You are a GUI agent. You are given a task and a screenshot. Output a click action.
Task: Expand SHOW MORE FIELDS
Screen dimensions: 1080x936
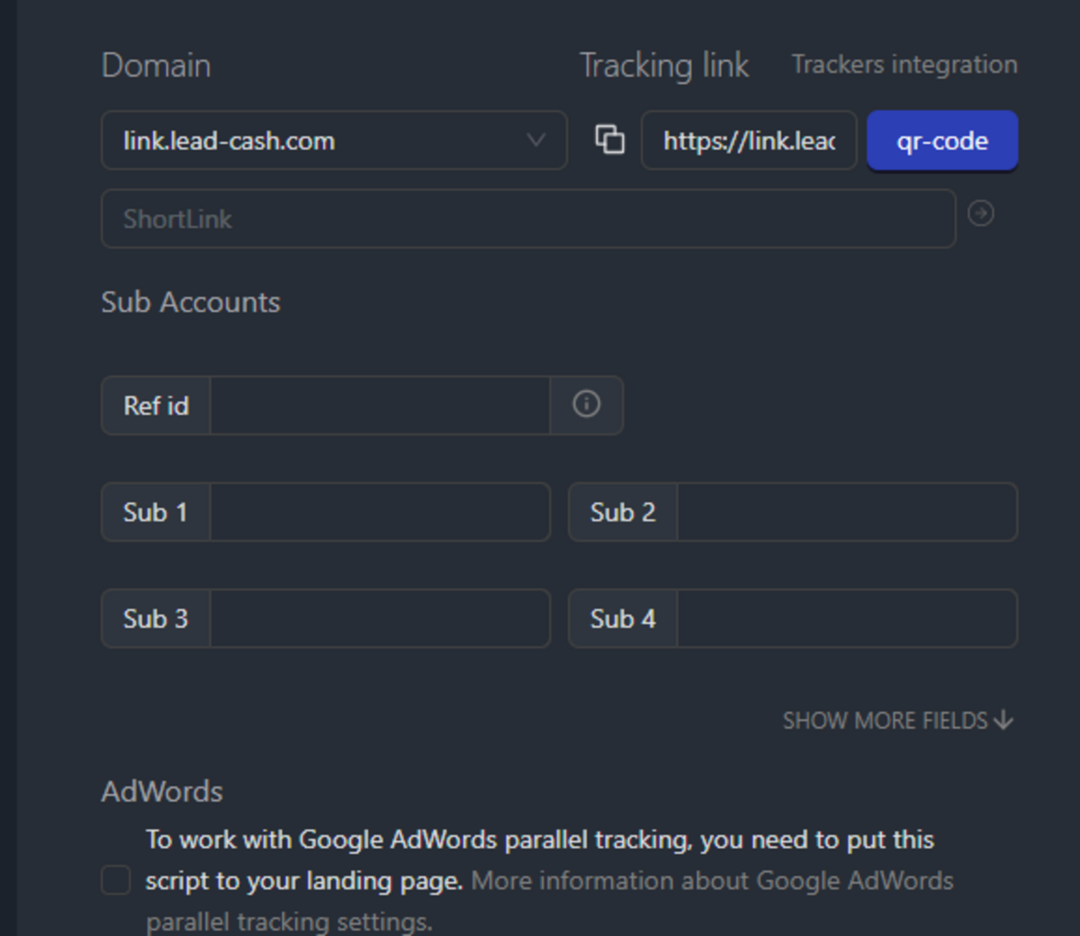pyautogui.click(x=897, y=720)
